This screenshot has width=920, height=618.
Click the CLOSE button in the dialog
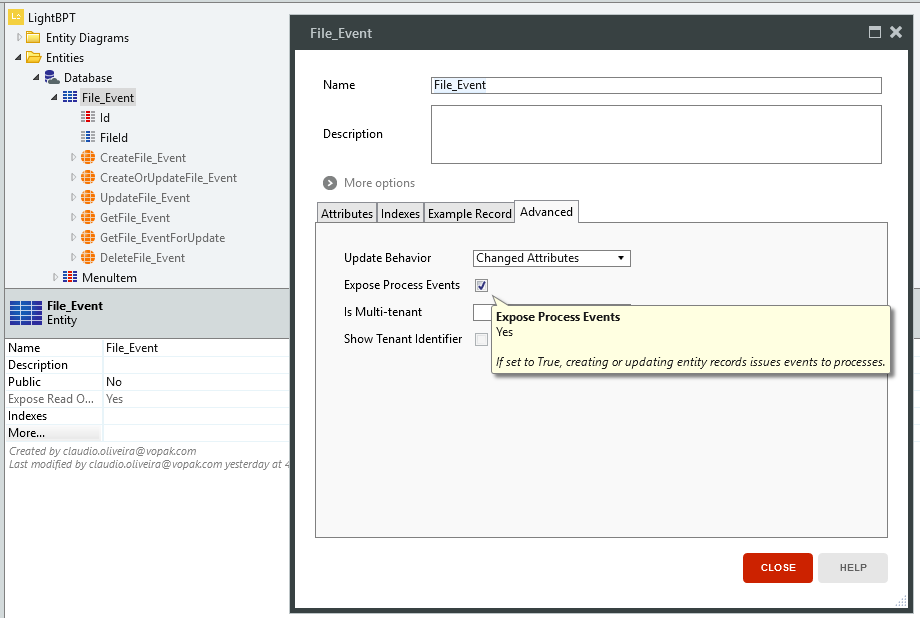[x=777, y=567]
